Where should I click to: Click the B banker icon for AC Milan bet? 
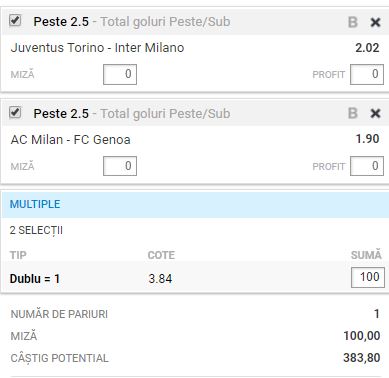coord(352,114)
